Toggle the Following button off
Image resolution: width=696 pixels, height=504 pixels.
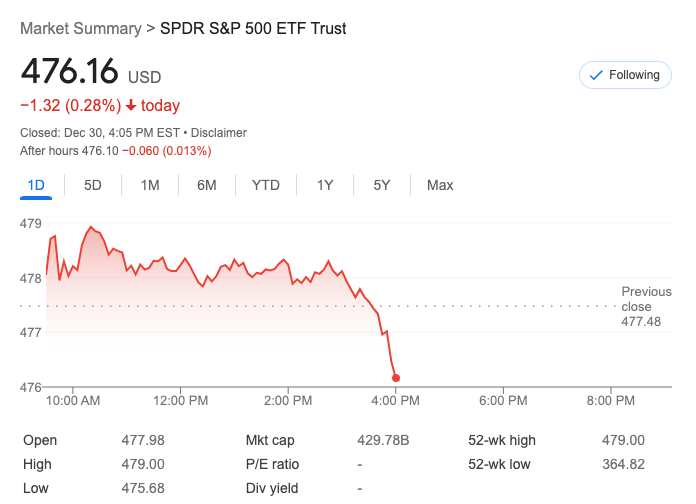pos(625,75)
